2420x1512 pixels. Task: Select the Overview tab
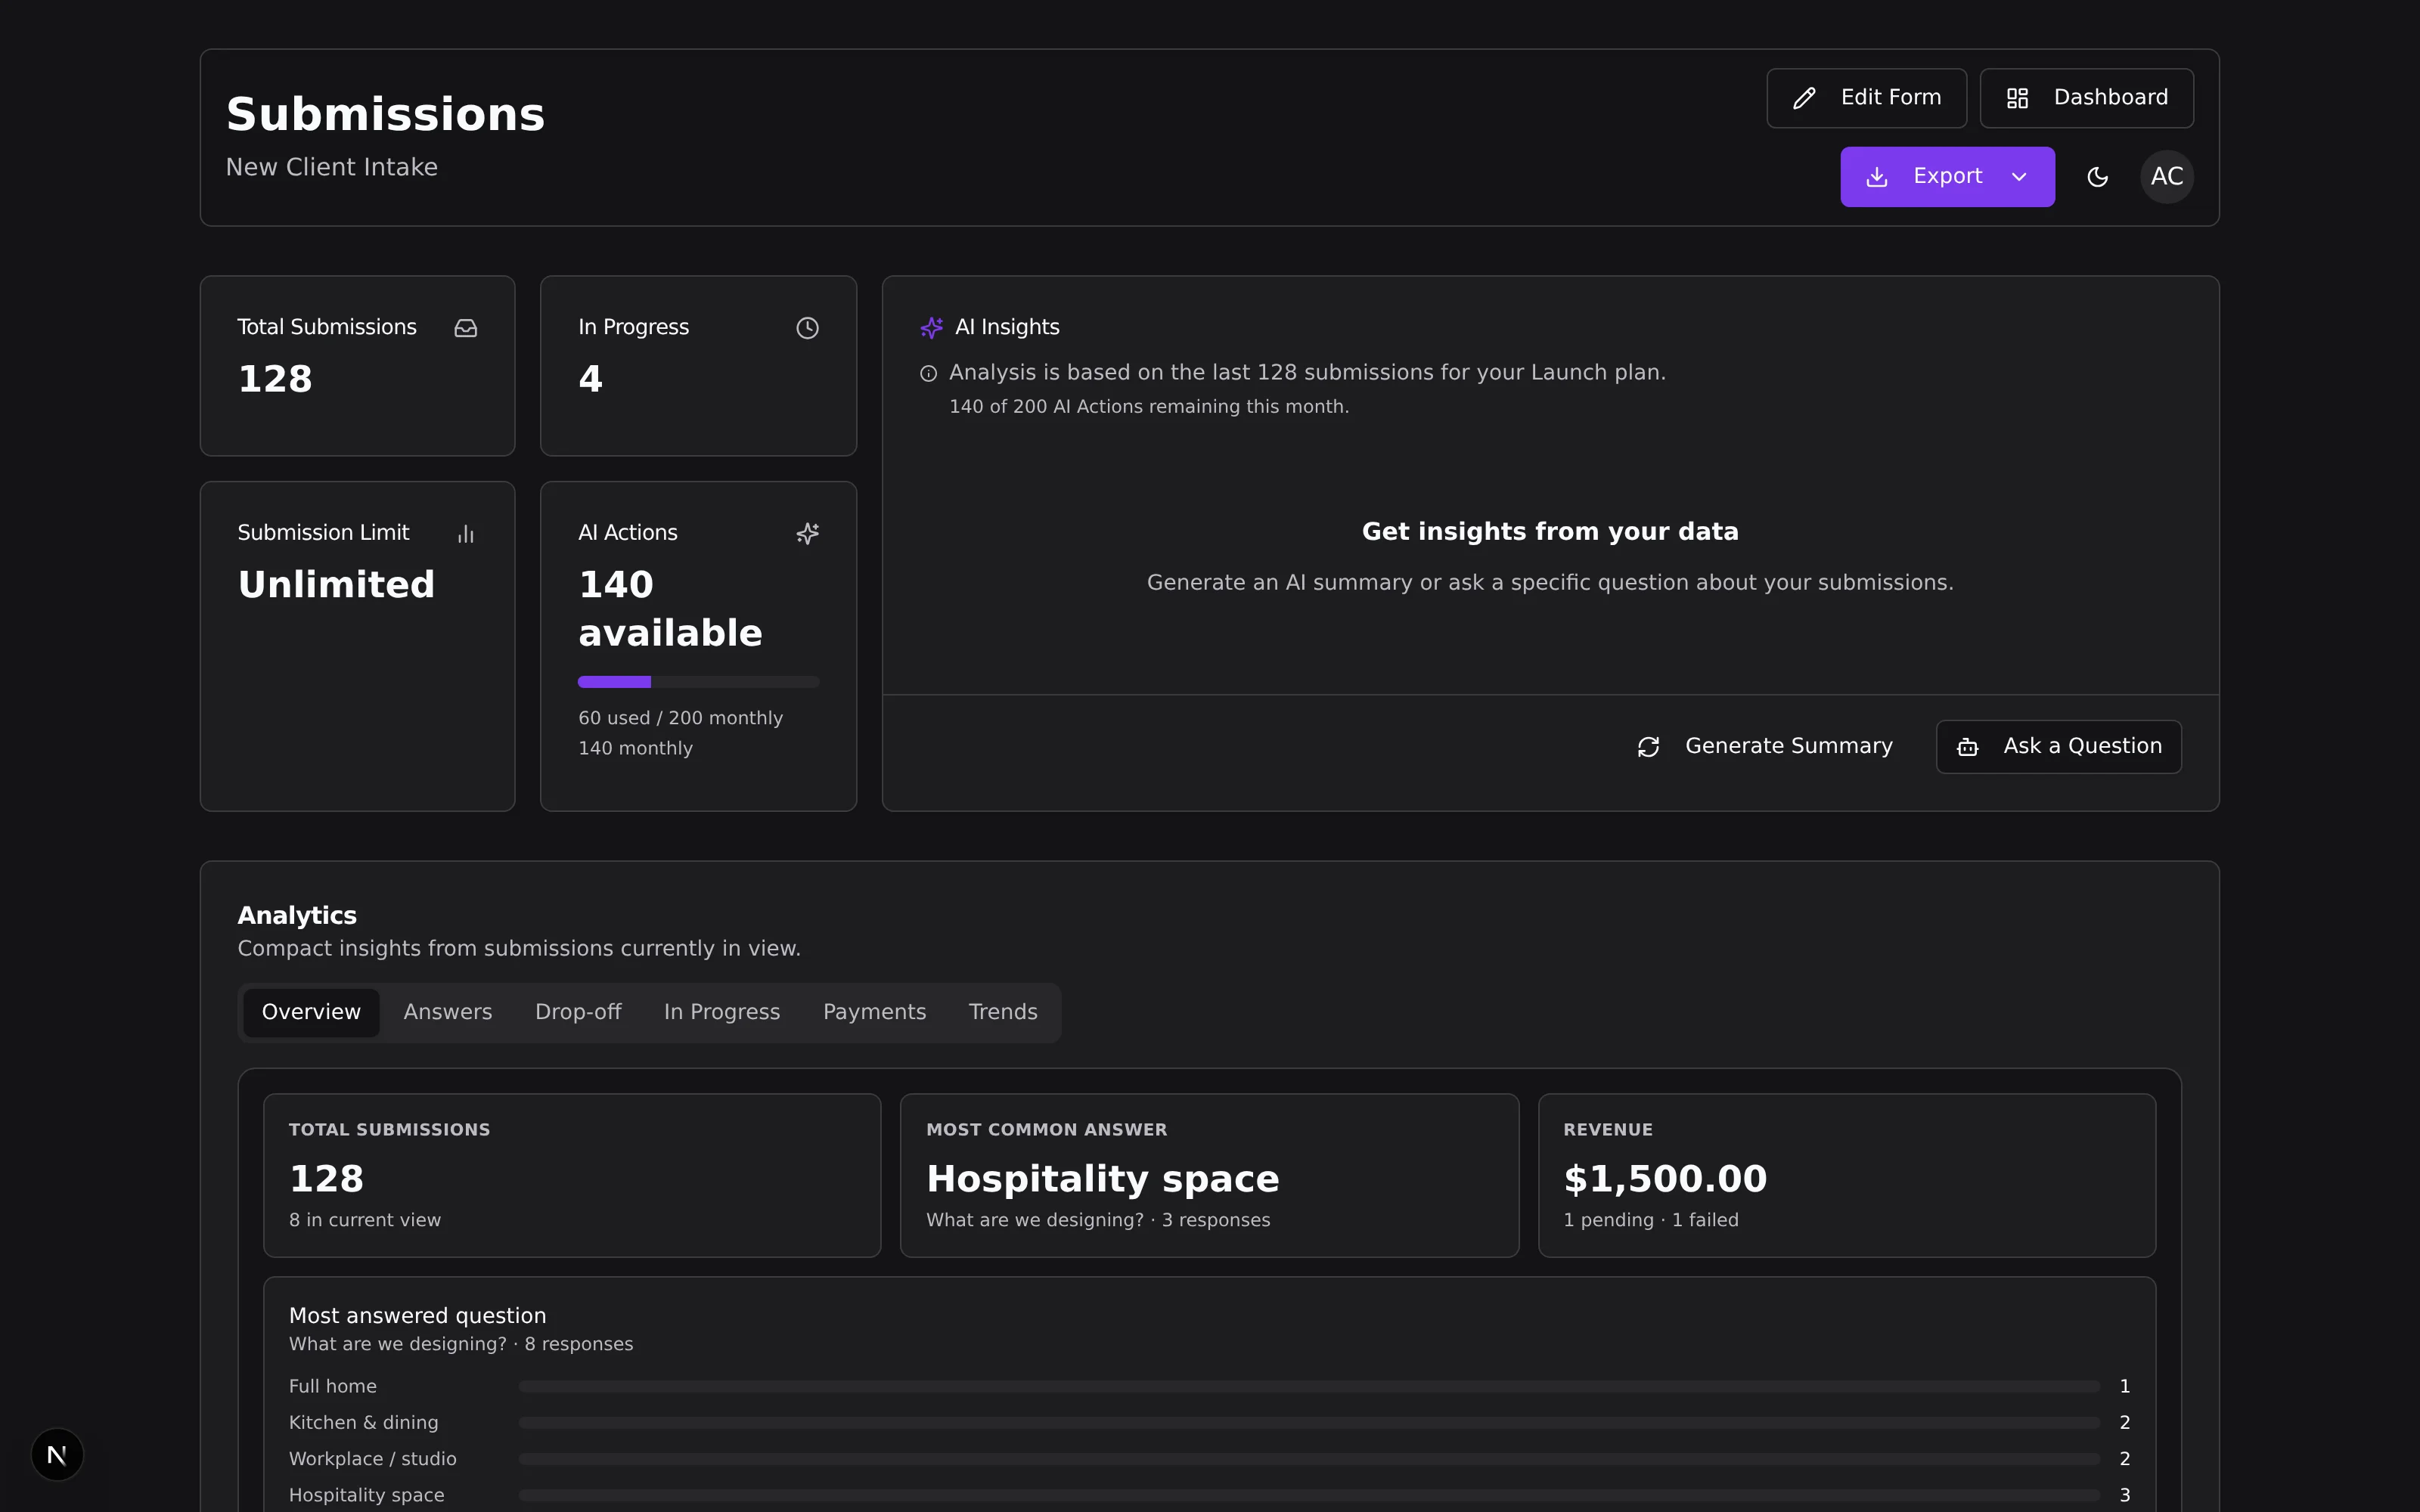pyautogui.click(x=311, y=1013)
